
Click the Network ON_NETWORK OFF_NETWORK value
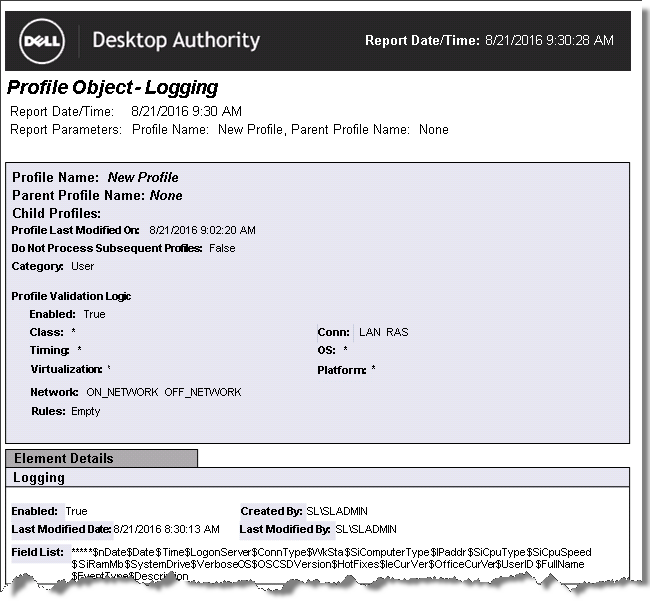point(163,392)
